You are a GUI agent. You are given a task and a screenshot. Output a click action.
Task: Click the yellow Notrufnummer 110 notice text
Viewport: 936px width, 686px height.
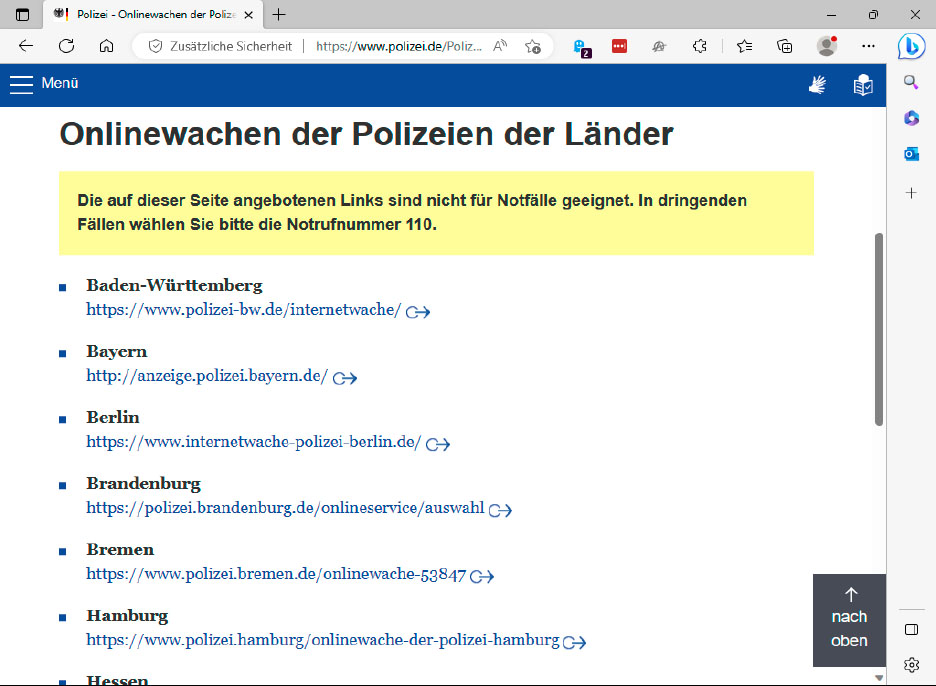coord(412,213)
